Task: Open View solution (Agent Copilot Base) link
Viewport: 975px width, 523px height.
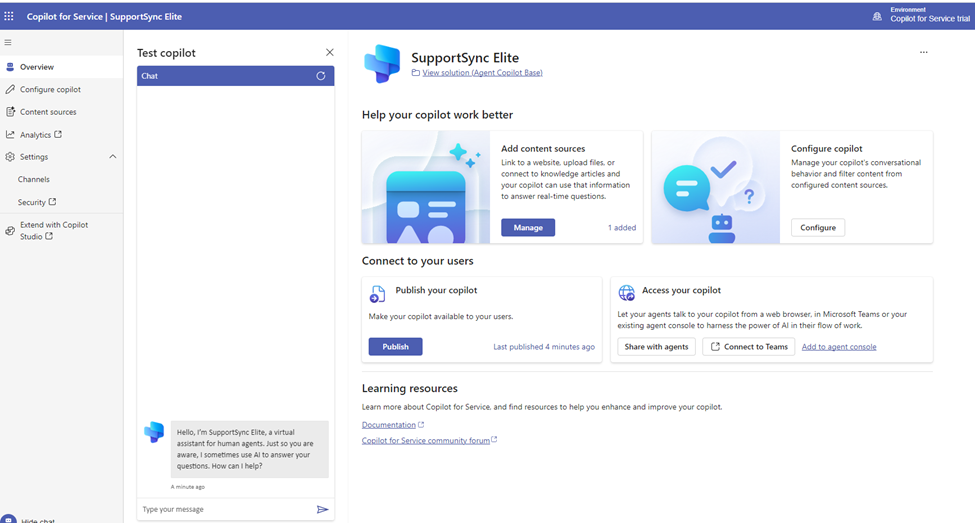Action: (x=482, y=73)
